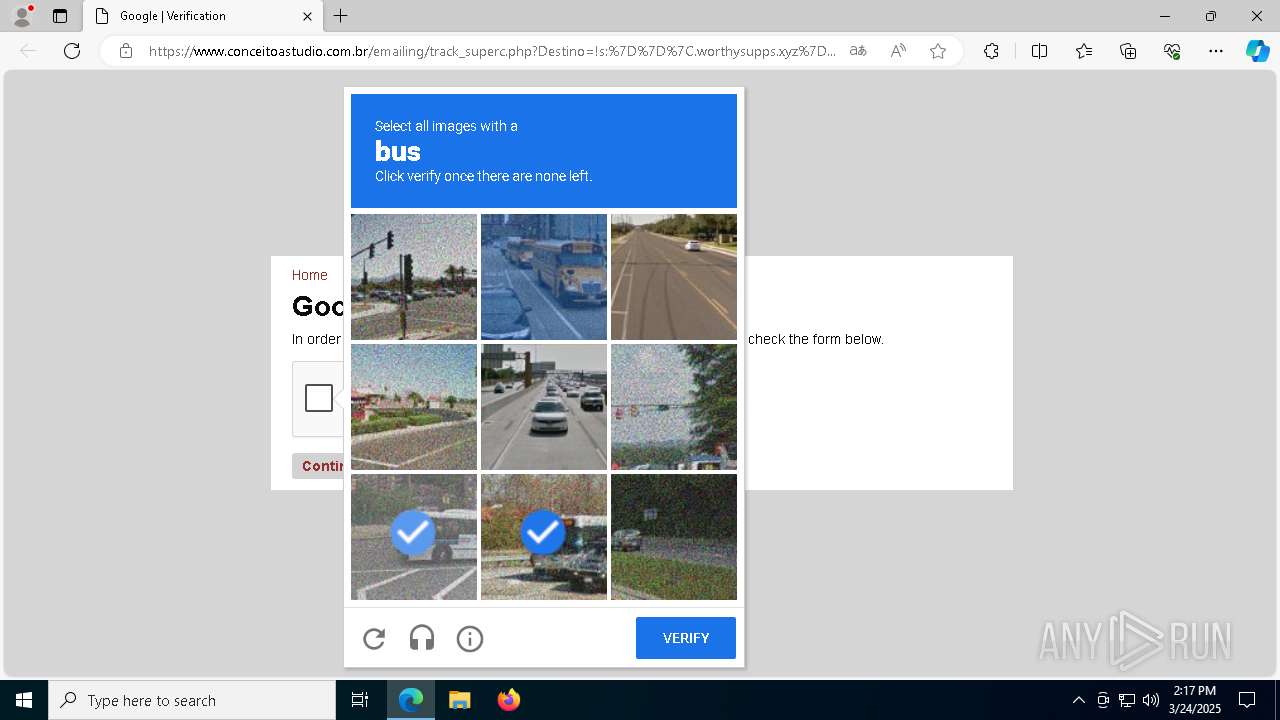
Task: Open Microsoft Edge from taskbar
Action: pos(411,700)
